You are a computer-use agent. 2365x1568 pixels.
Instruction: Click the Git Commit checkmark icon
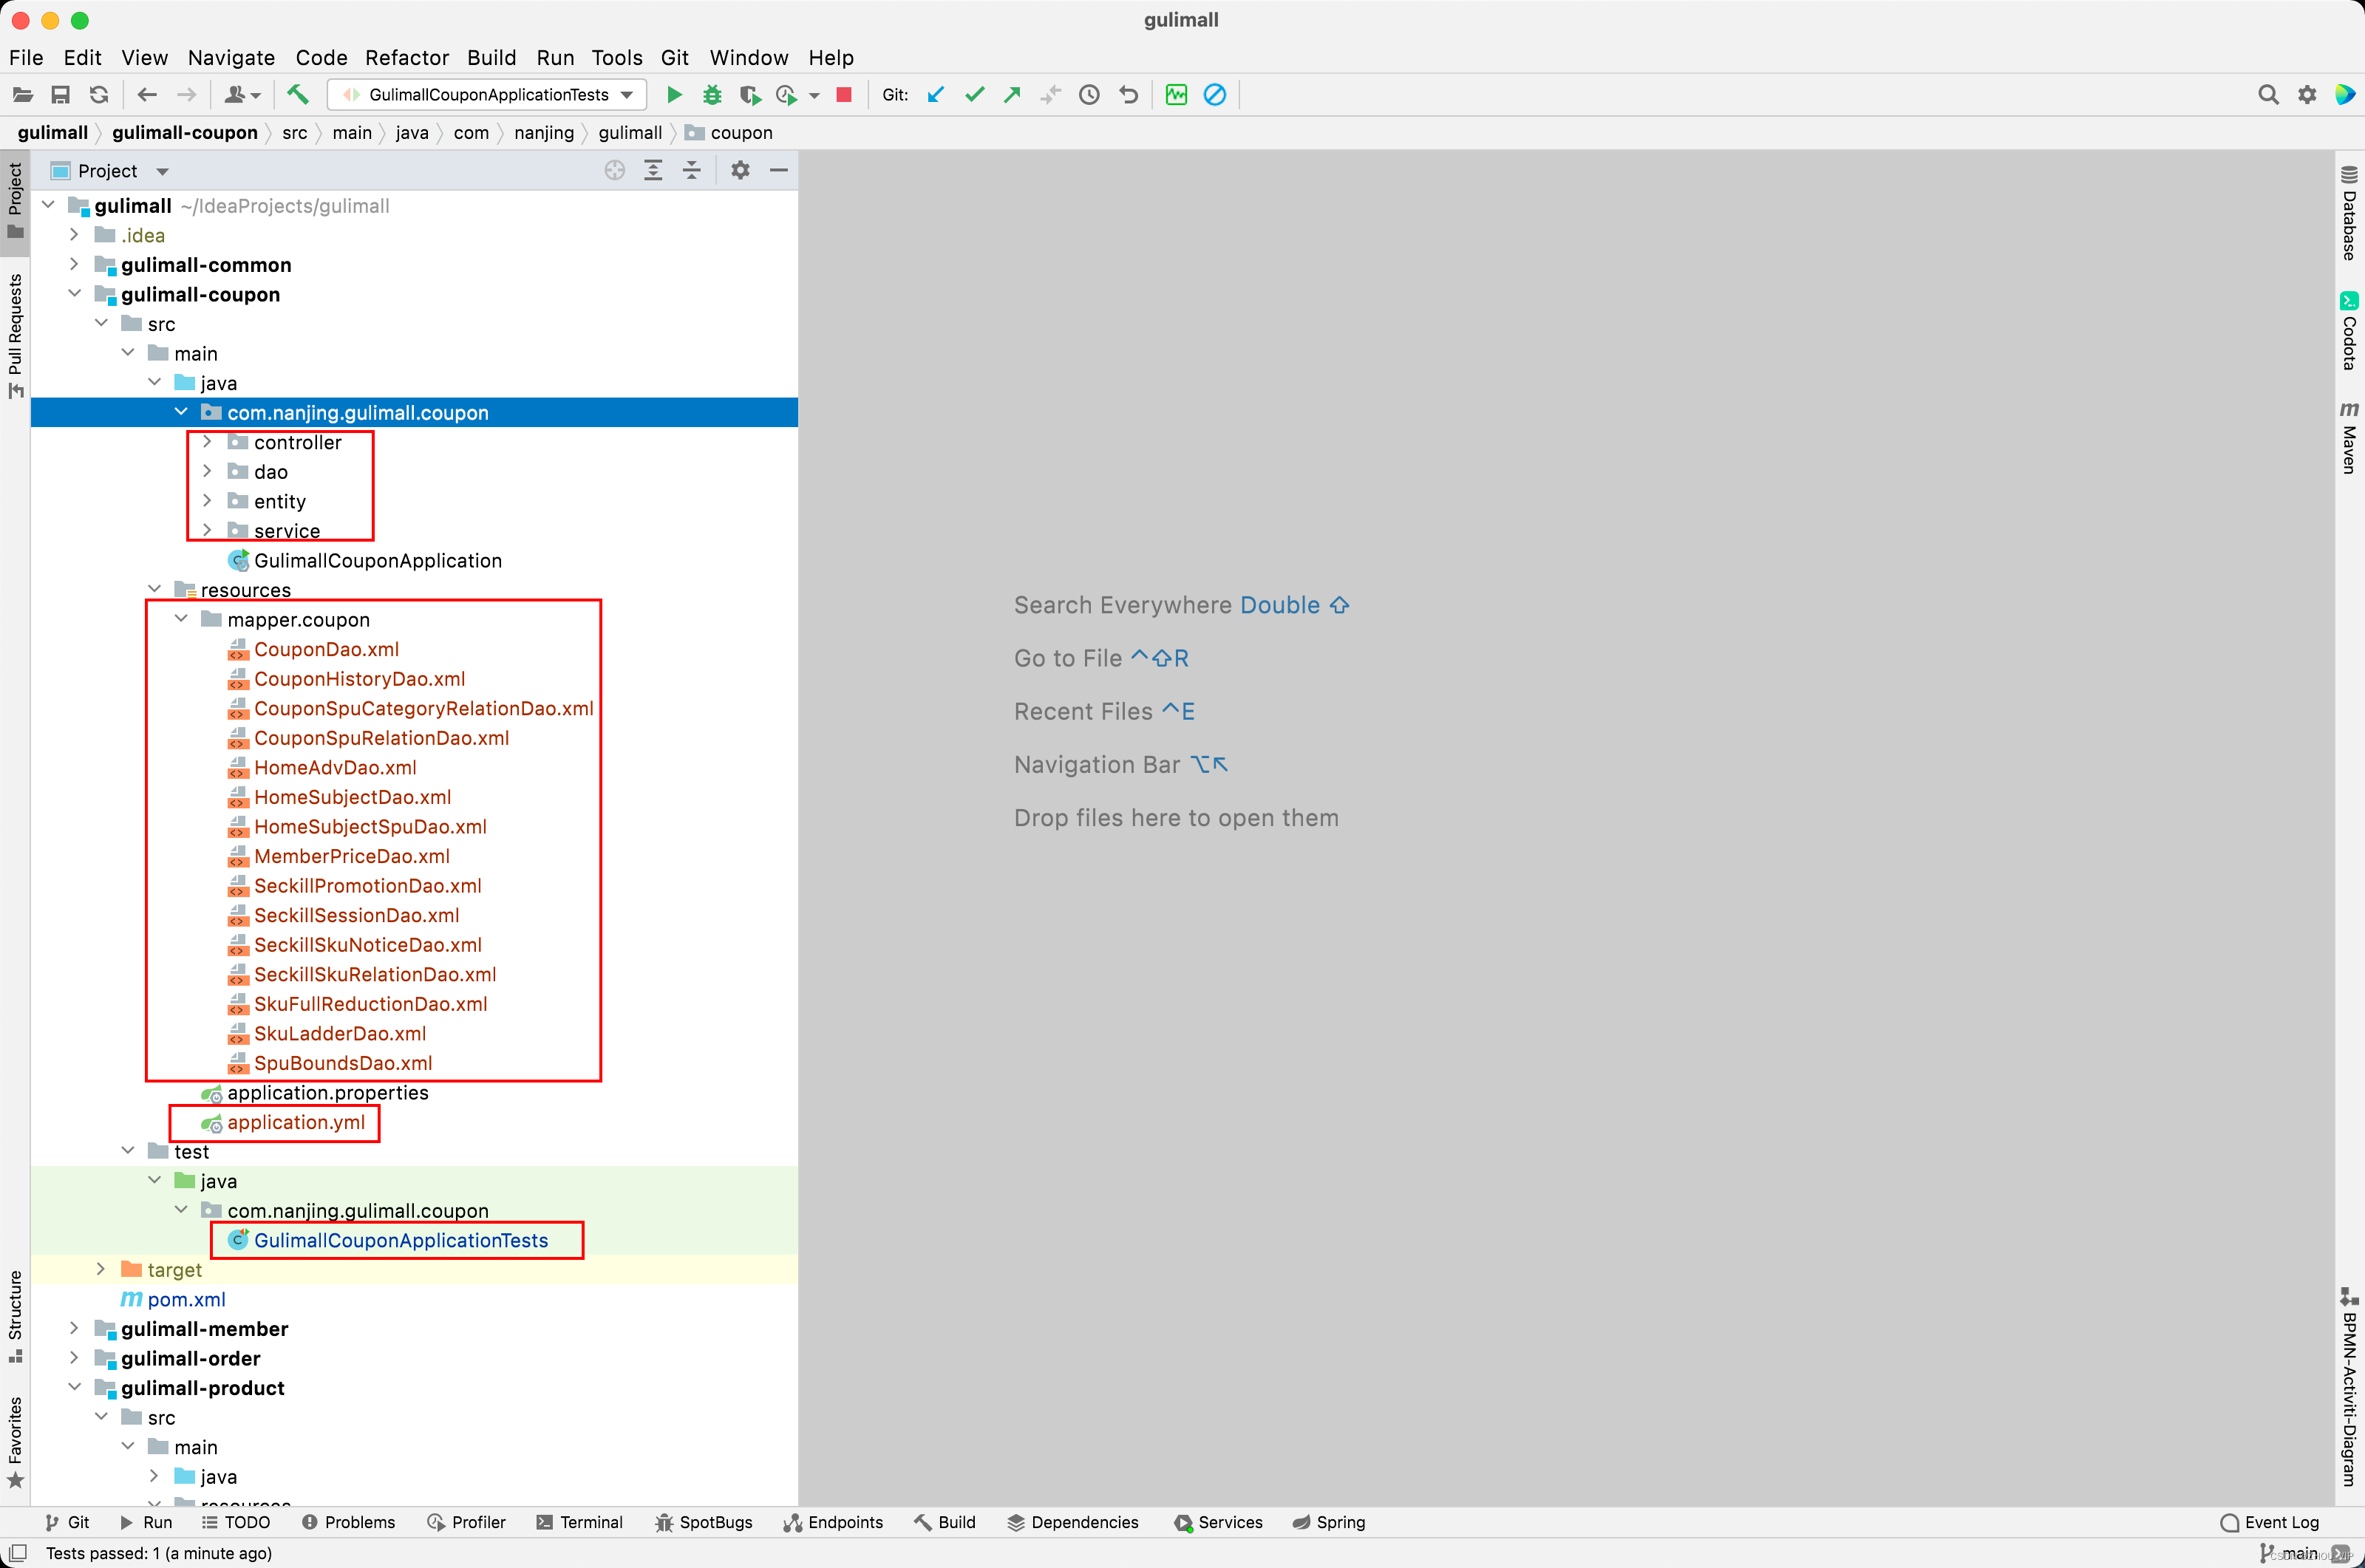point(974,95)
